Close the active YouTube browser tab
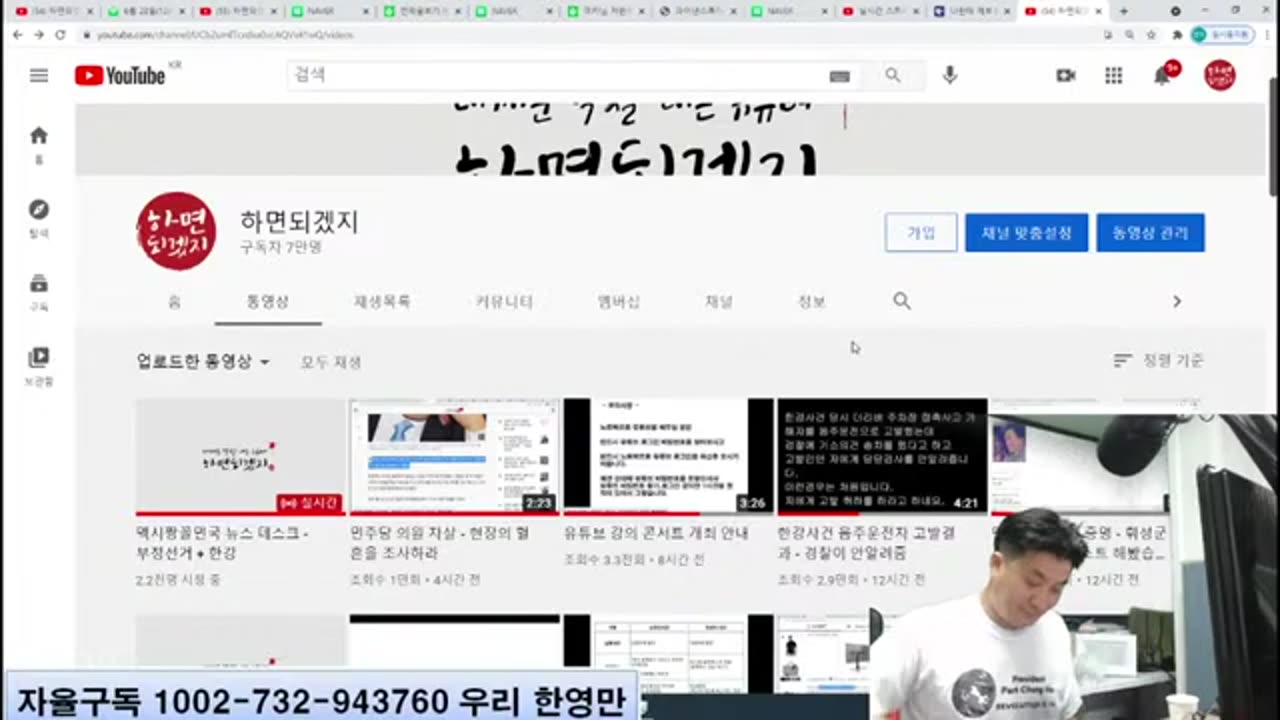Viewport: 1280px width, 720px height. [x=1099, y=11]
